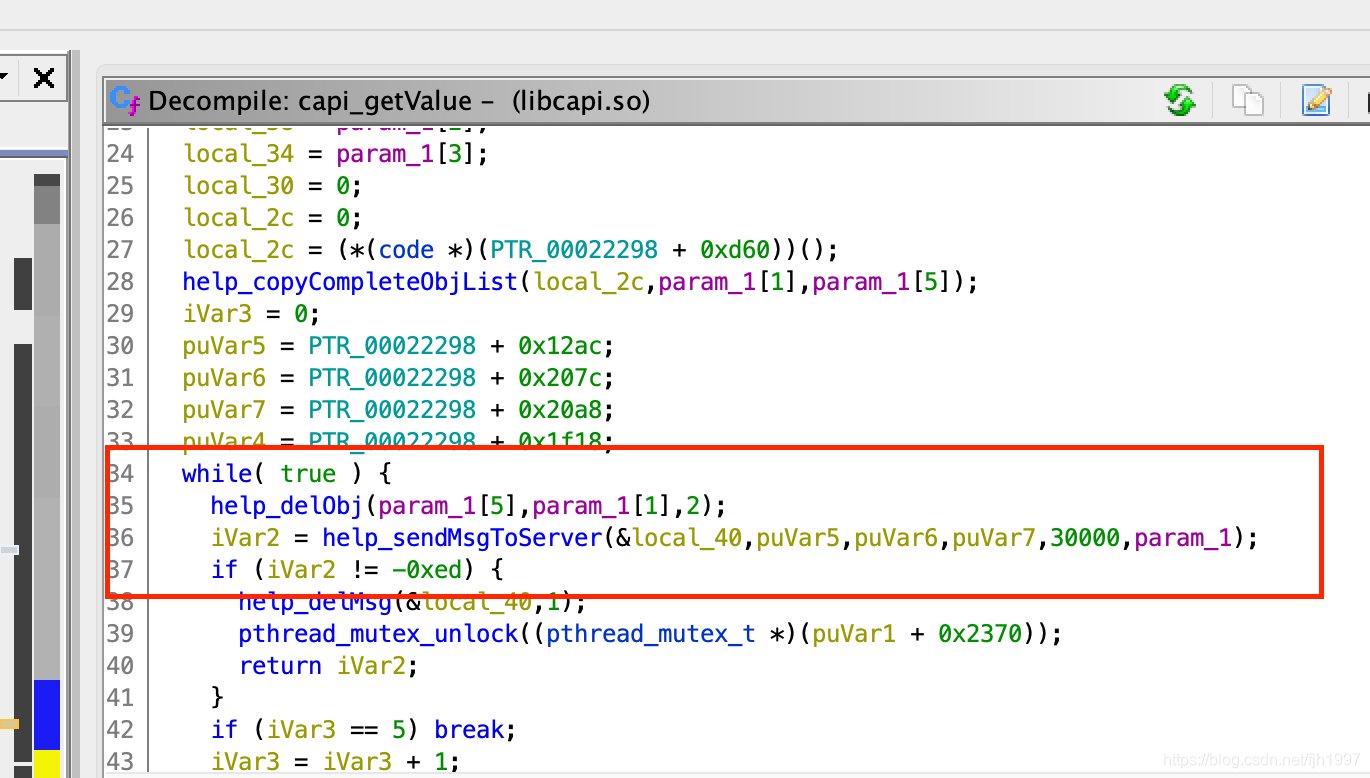This screenshot has width=1370, height=778.
Task: Click the Cf decompiler icon in the title bar
Action: click(x=125, y=100)
